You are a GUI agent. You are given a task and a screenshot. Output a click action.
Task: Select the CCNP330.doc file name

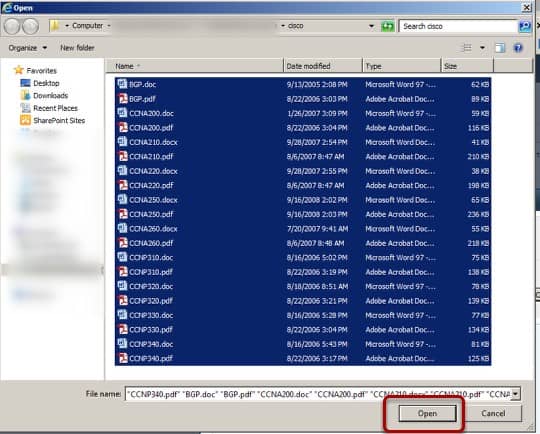(151, 316)
